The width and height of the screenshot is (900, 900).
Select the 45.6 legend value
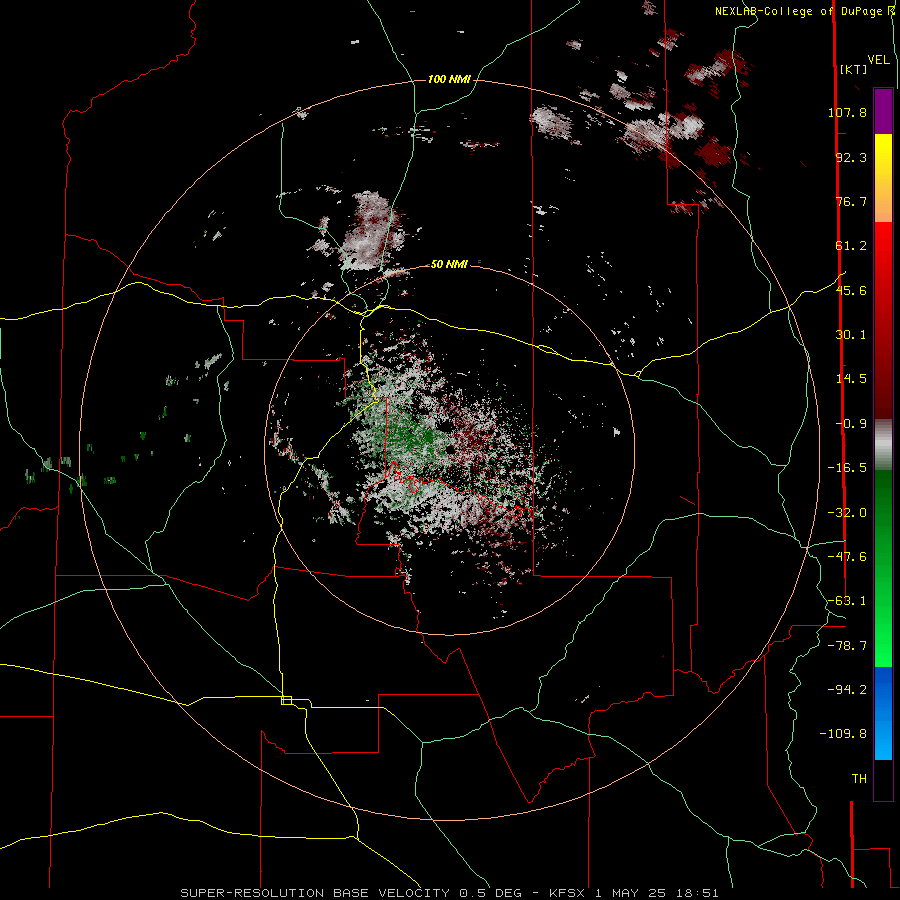click(851, 290)
